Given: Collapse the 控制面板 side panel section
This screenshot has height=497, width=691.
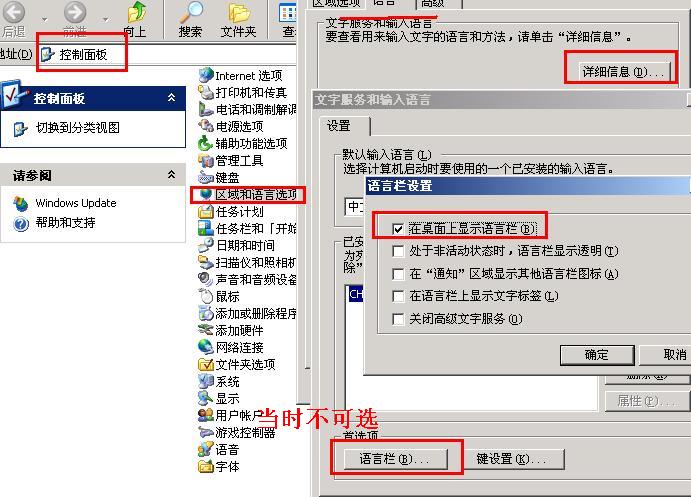Looking at the screenshot, I should (171, 98).
